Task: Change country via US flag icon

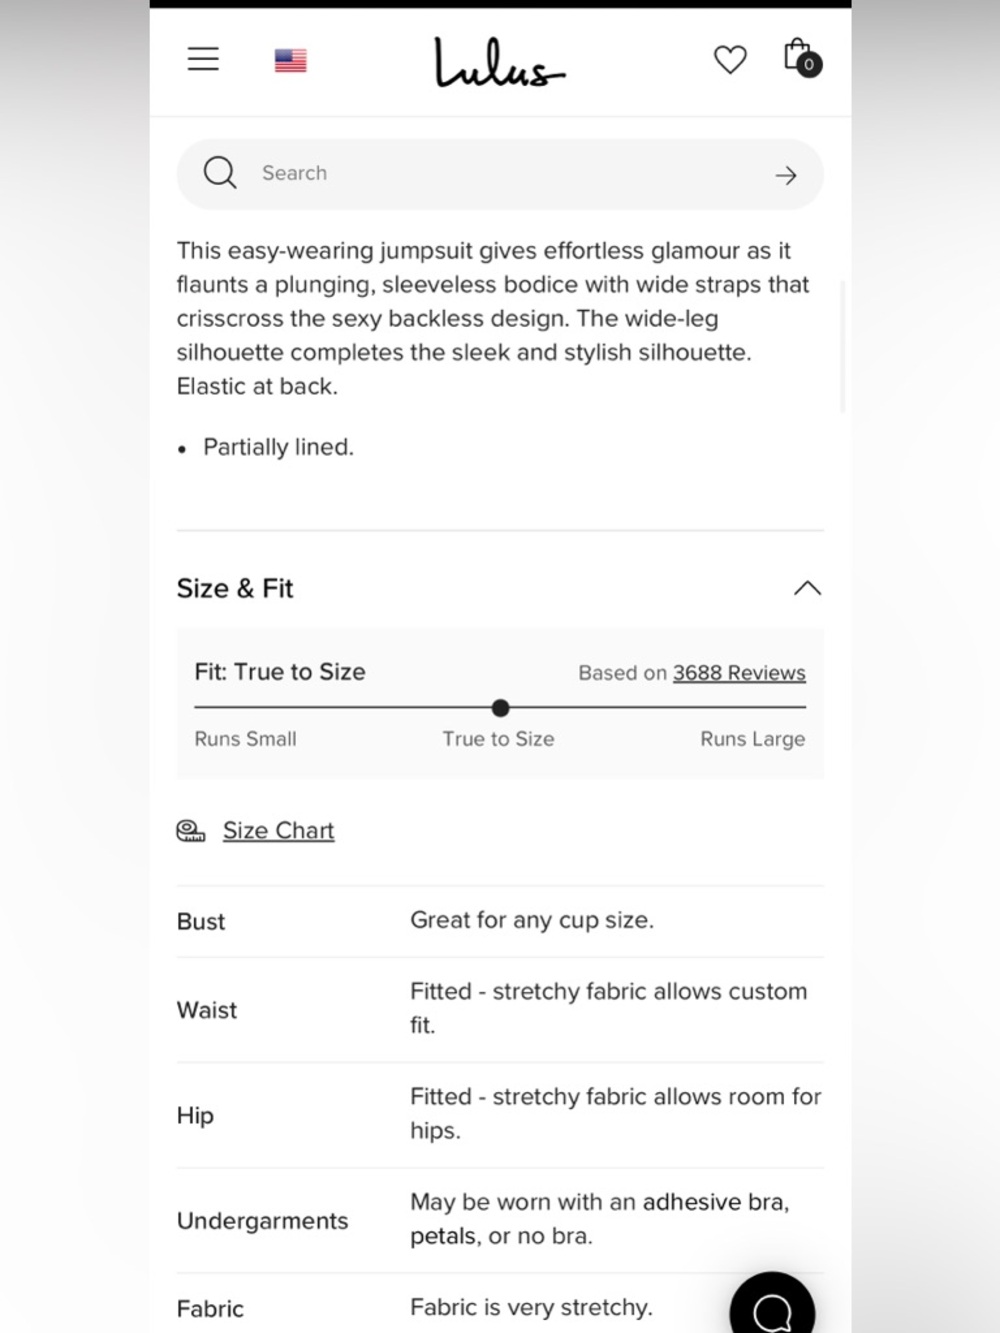Action: coord(290,61)
